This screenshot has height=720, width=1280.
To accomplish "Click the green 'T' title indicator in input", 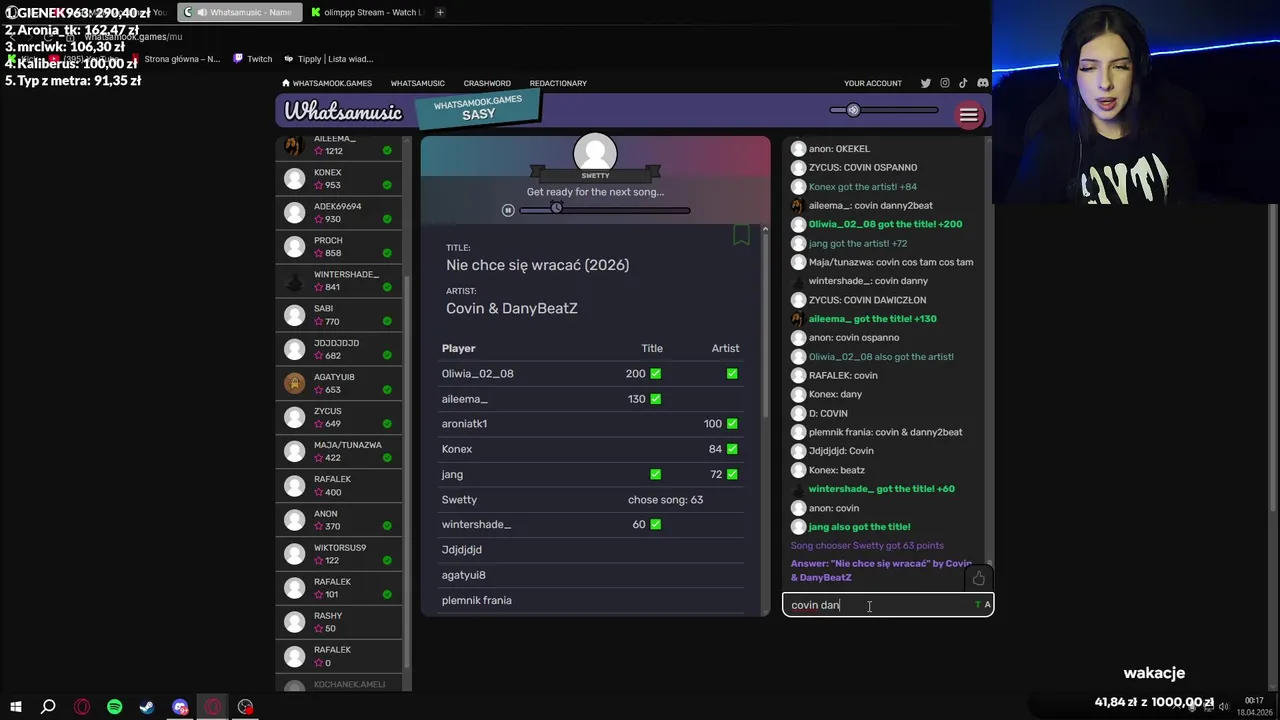I will (978, 605).
